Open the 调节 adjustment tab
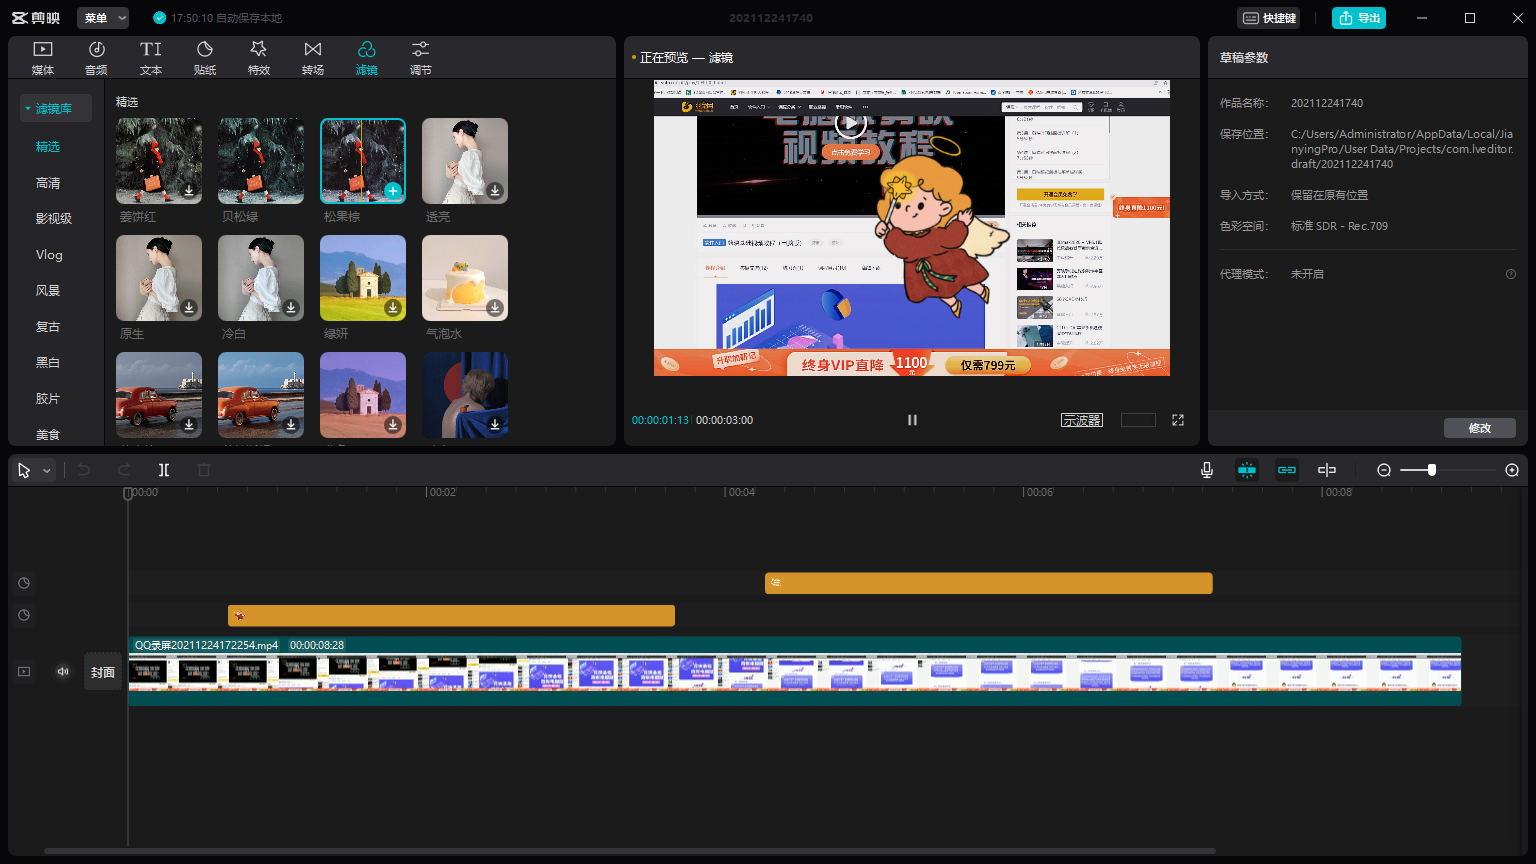Screen dimensions: 1536x864 [x=421, y=58]
